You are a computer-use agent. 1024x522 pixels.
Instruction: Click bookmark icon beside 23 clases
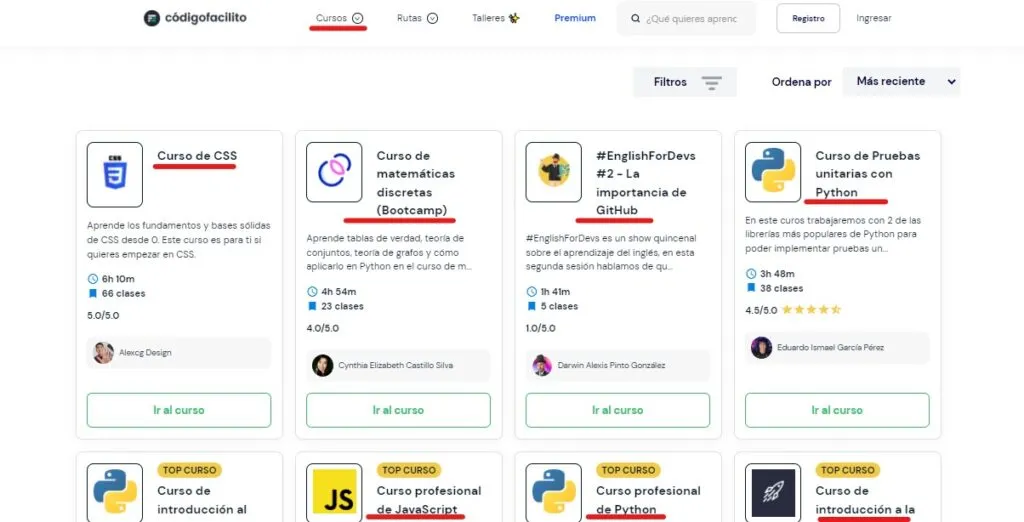312,306
